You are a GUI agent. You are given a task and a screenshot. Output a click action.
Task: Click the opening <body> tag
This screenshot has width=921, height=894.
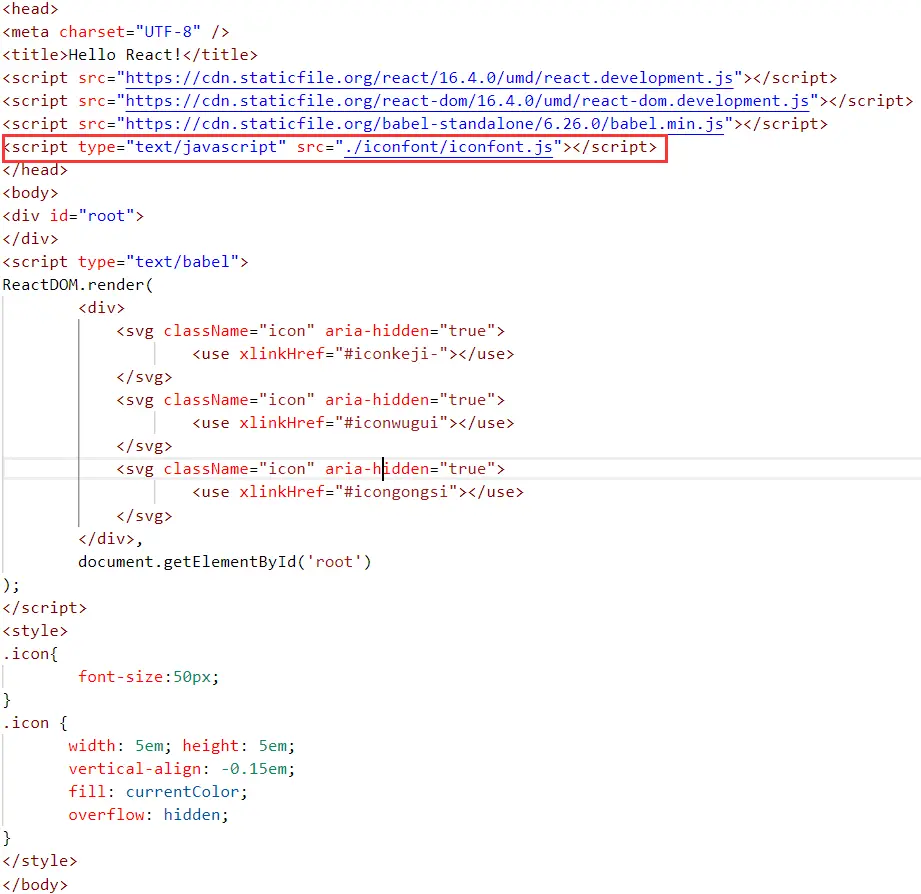pyautogui.click(x=31, y=193)
